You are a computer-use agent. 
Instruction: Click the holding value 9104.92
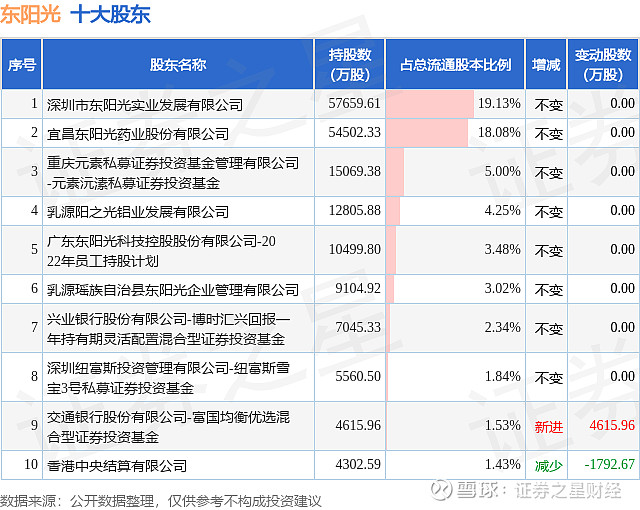coord(358,288)
